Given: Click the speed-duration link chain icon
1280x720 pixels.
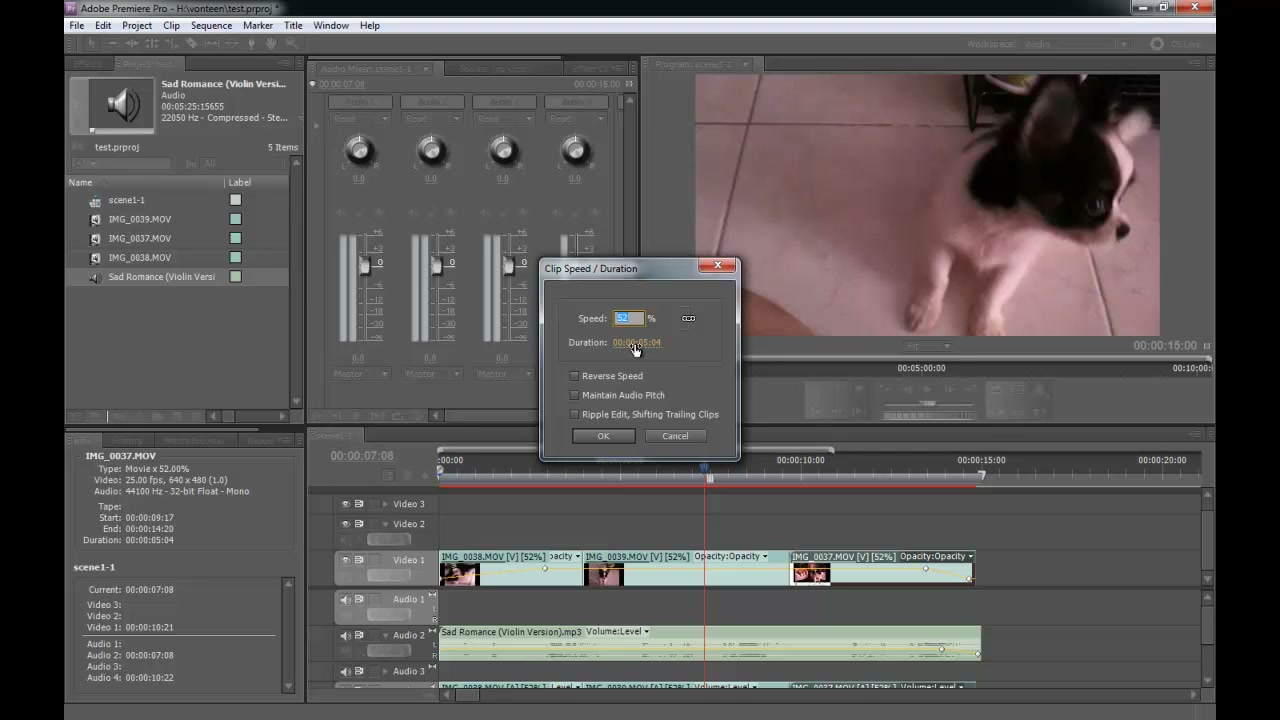Looking at the screenshot, I should point(688,318).
